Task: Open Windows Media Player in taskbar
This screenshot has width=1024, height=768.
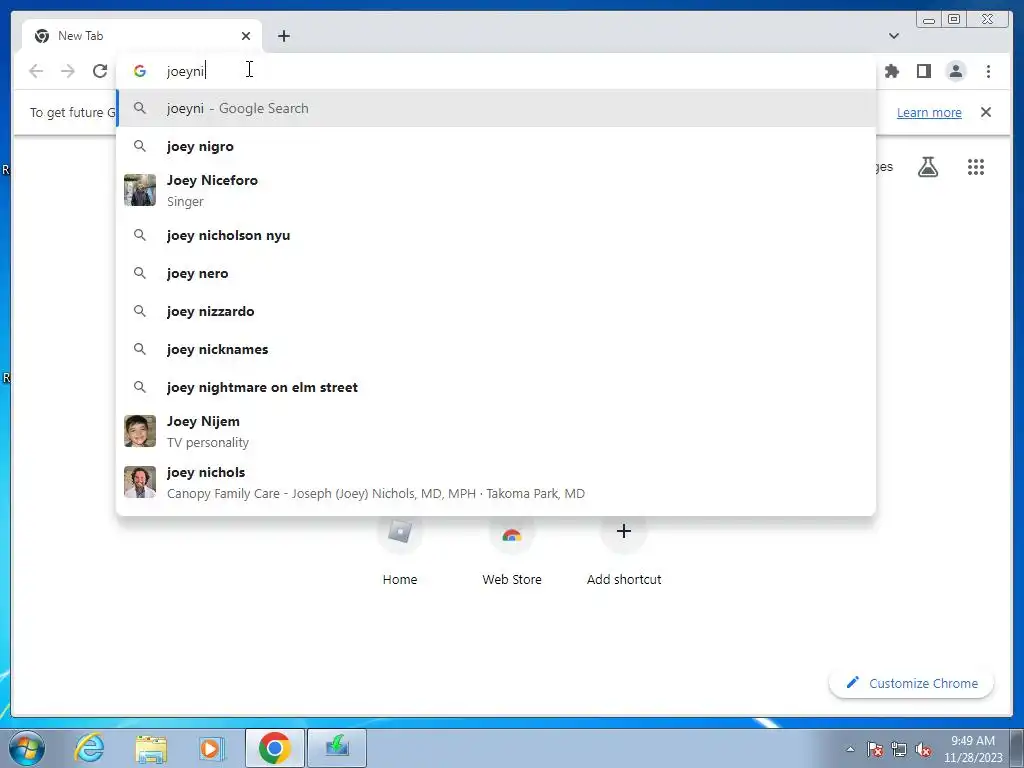Action: tap(212, 748)
